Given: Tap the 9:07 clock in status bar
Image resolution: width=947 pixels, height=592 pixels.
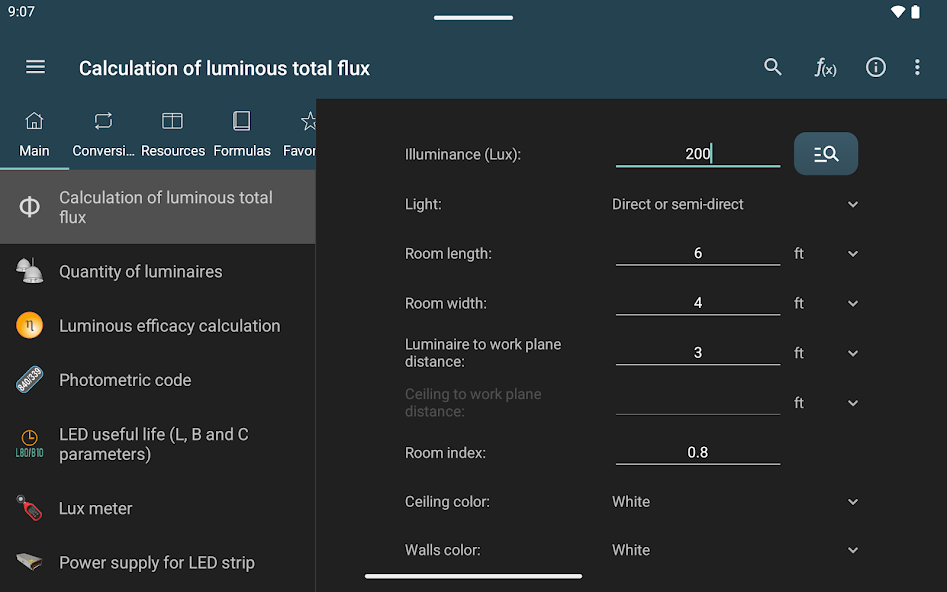Looking at the screenshot, I should point(21,11).
